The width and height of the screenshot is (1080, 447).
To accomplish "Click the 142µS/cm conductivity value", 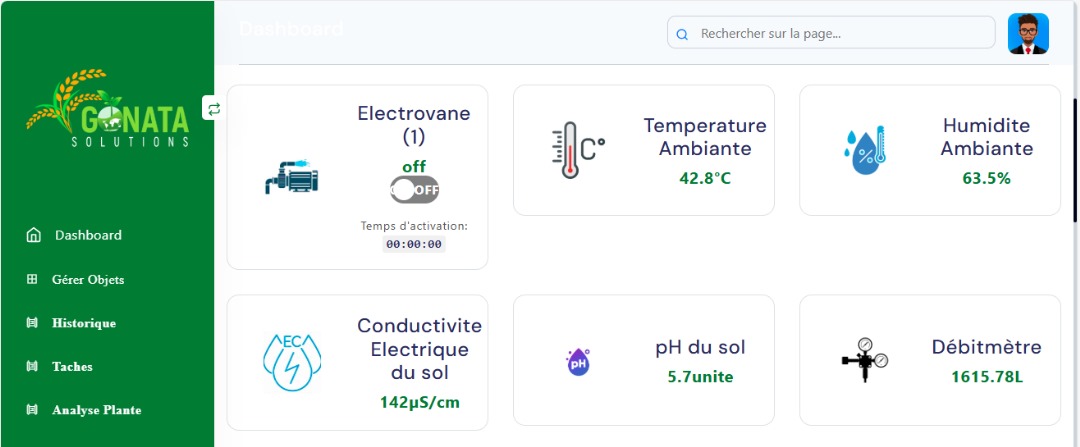I will pos(419,402).
